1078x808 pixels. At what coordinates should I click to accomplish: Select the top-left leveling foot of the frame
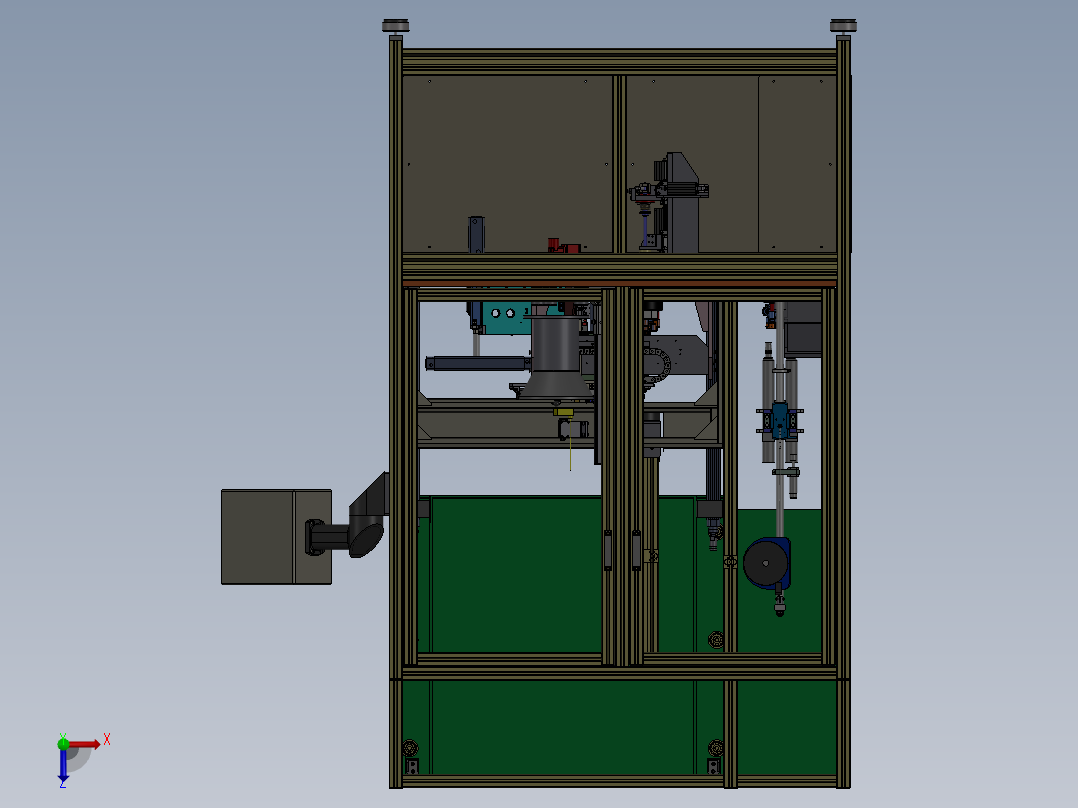tap(395, 26)
